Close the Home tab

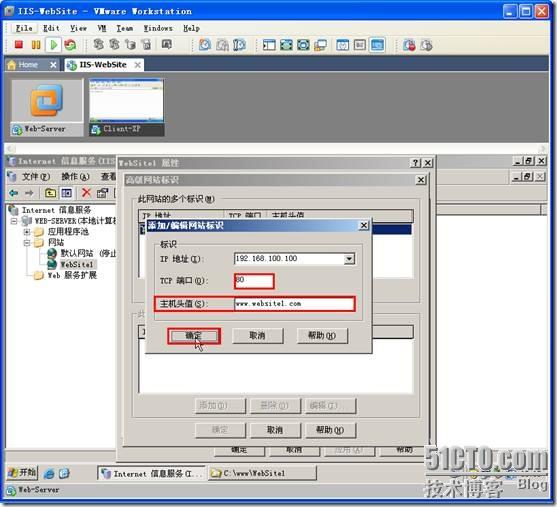click(x=53, y=65)
